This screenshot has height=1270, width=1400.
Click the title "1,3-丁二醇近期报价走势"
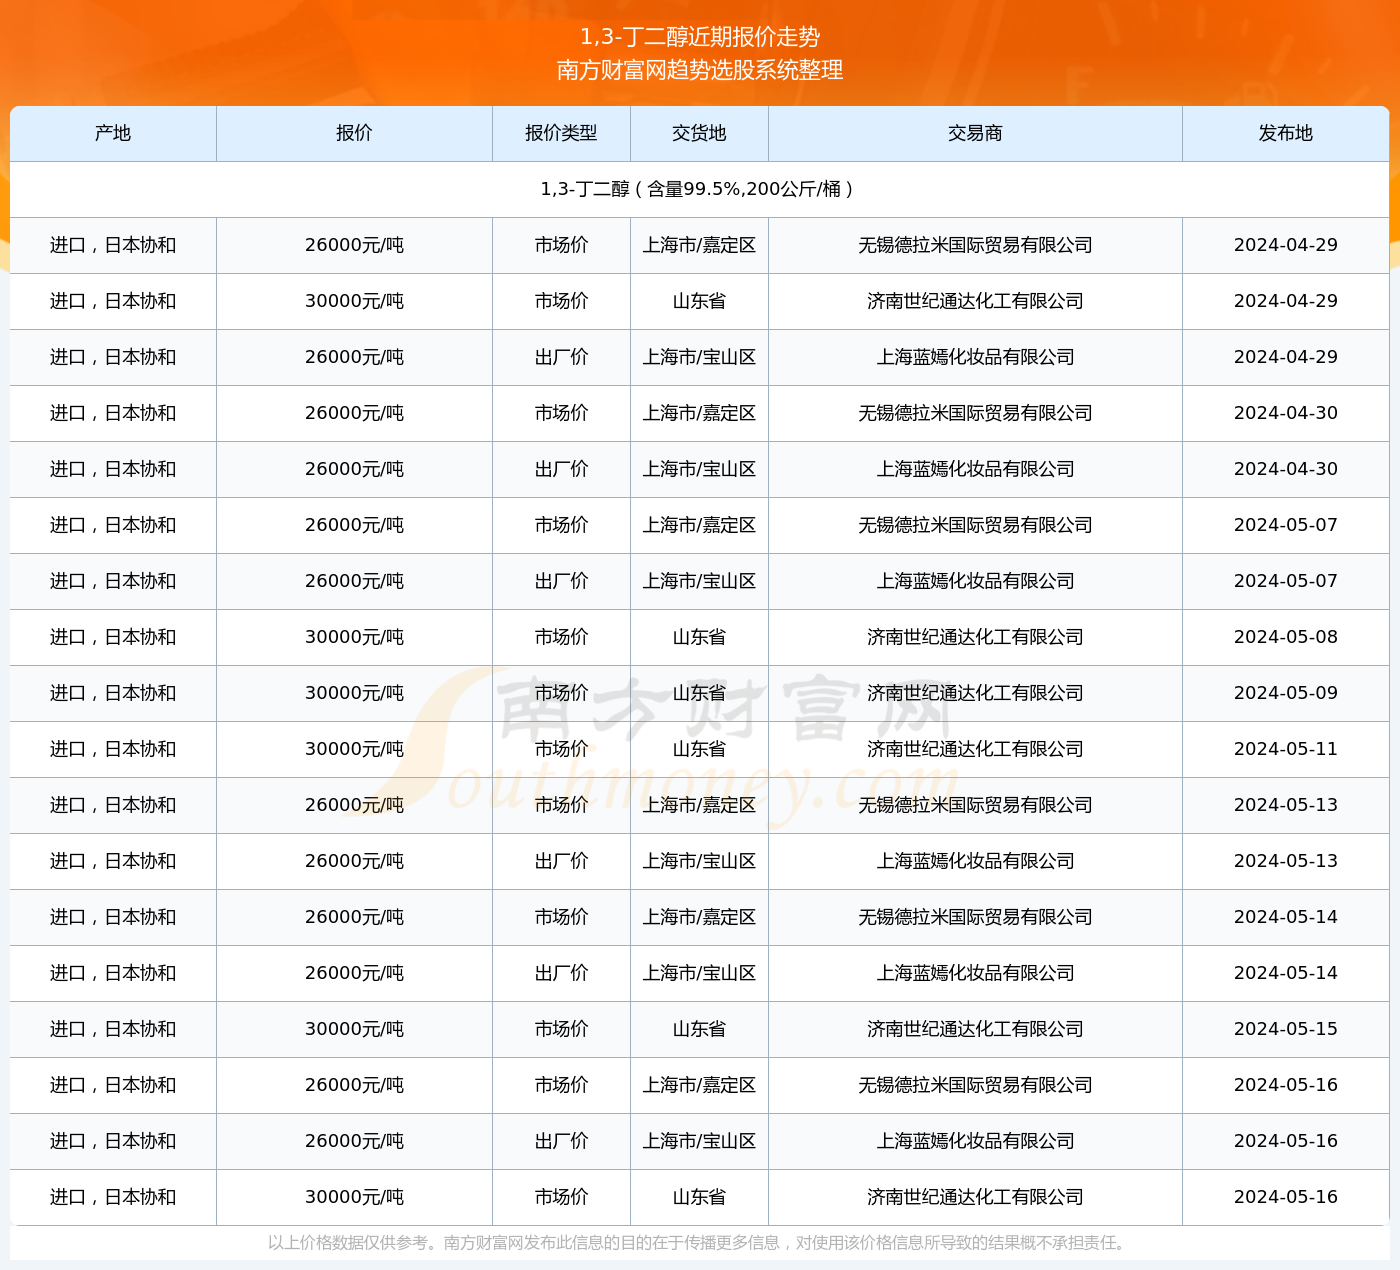pos(700,37)
